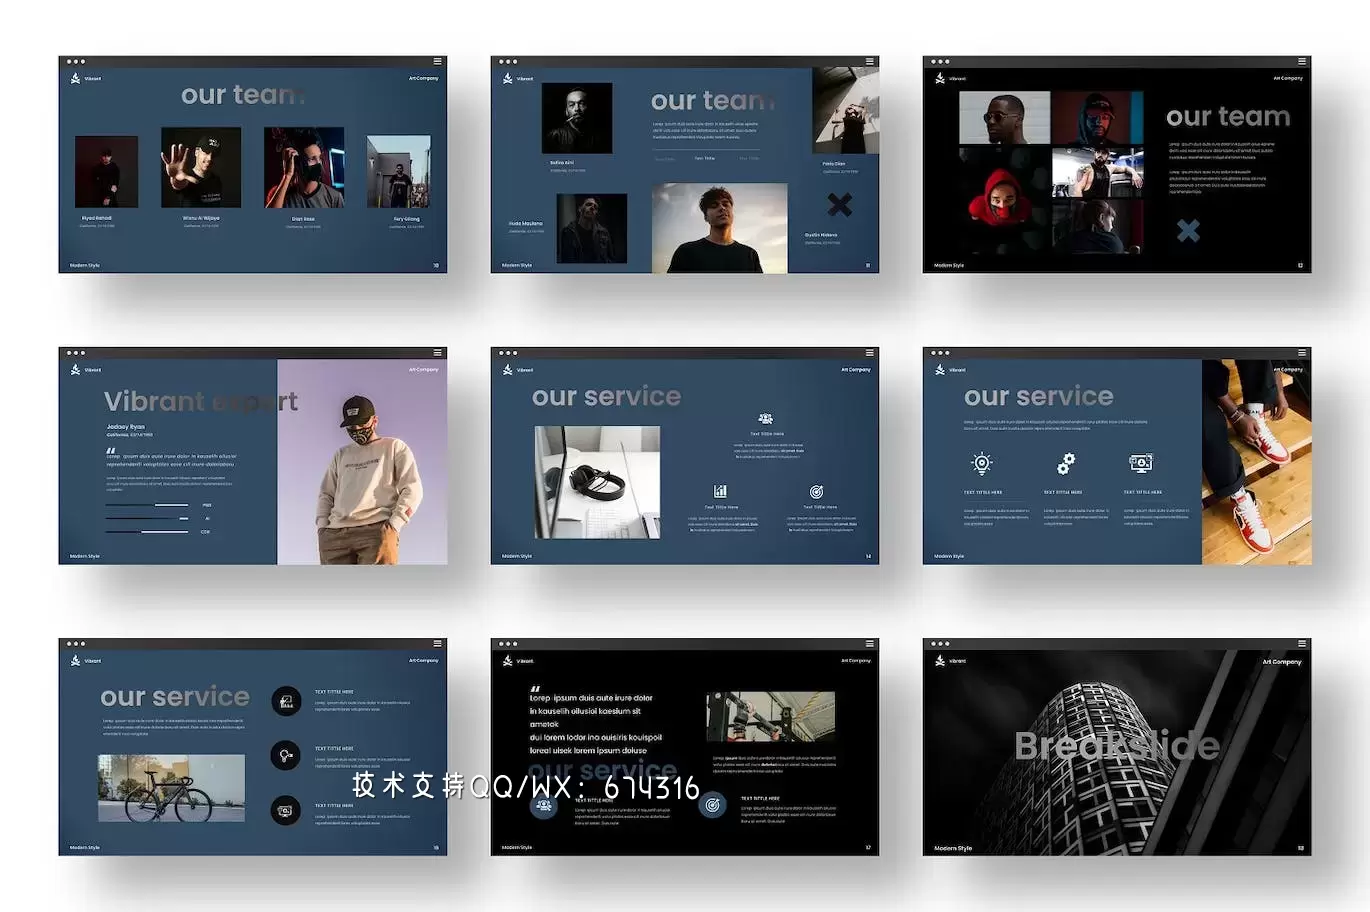
Task: Select the lightbulb circle icon on bicycle slide
Action: [x=286, y=755]
